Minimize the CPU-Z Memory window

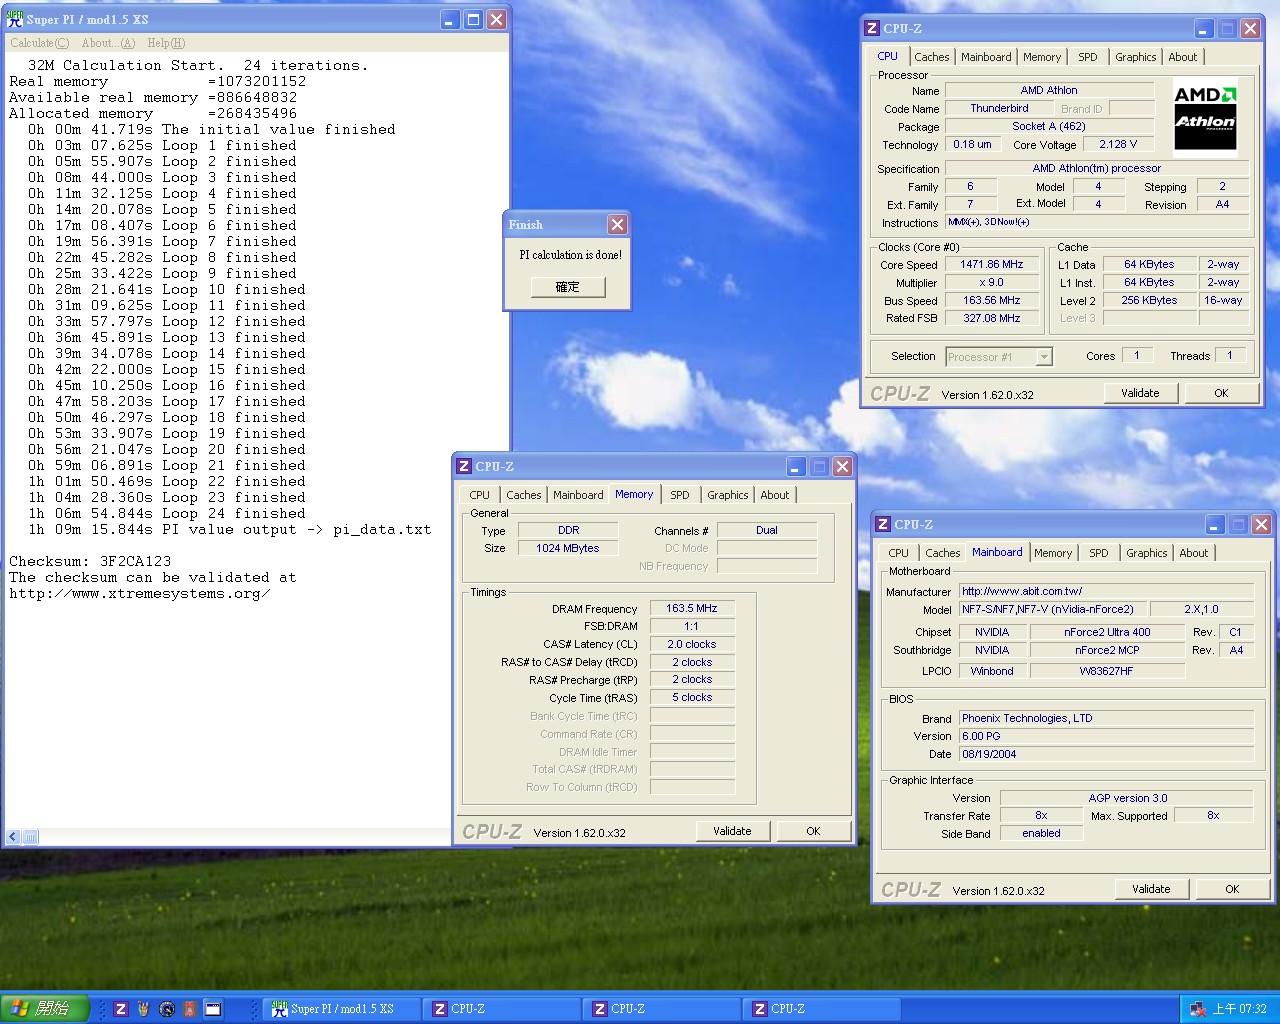[795, 466]
